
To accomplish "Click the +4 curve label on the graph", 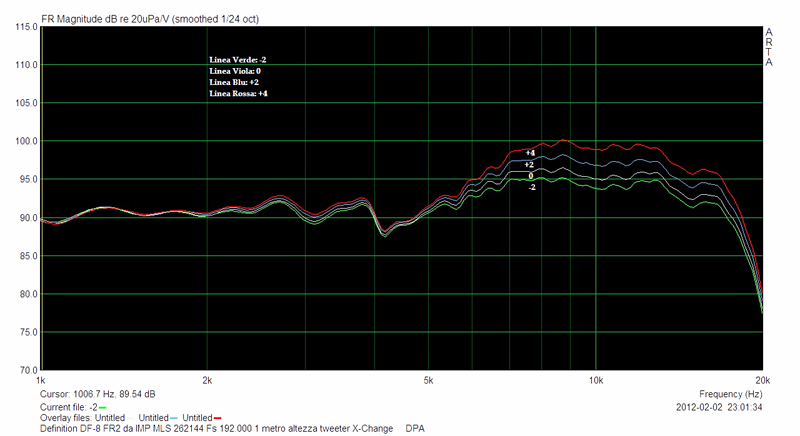I will 530,153.
